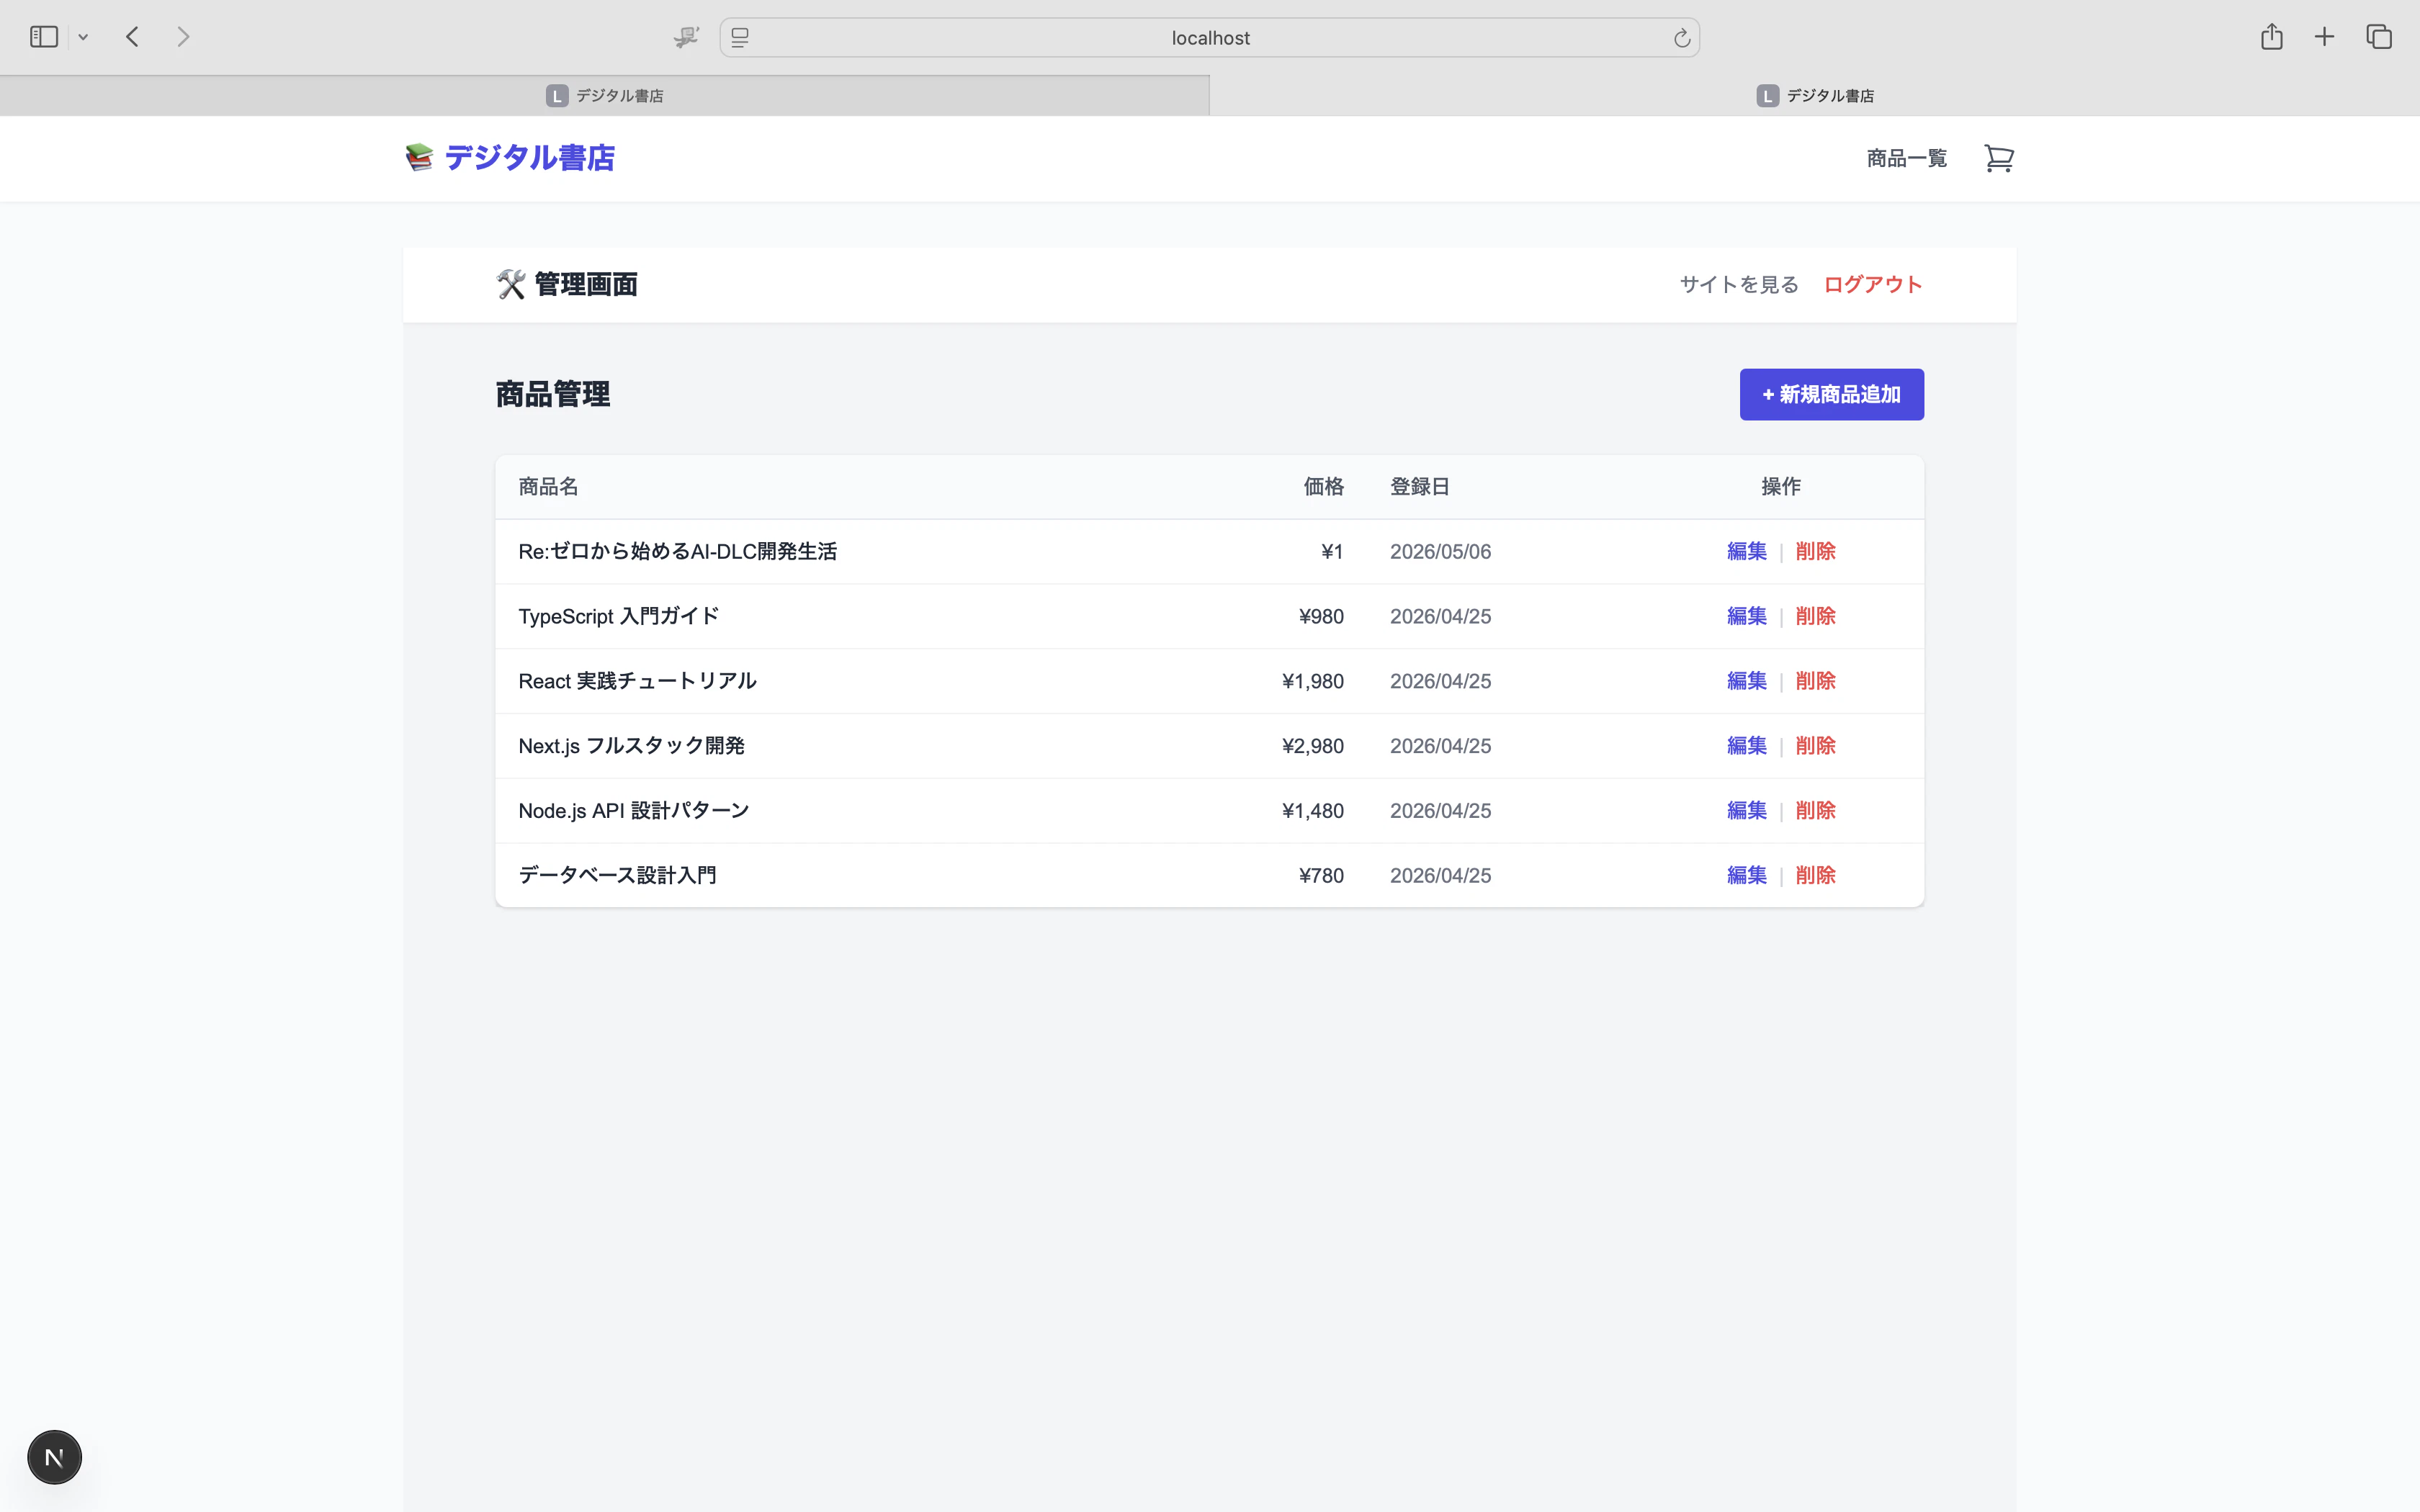
Task: Select the product name Next.js フルスタック開発
Action: [x=631, y=746]
